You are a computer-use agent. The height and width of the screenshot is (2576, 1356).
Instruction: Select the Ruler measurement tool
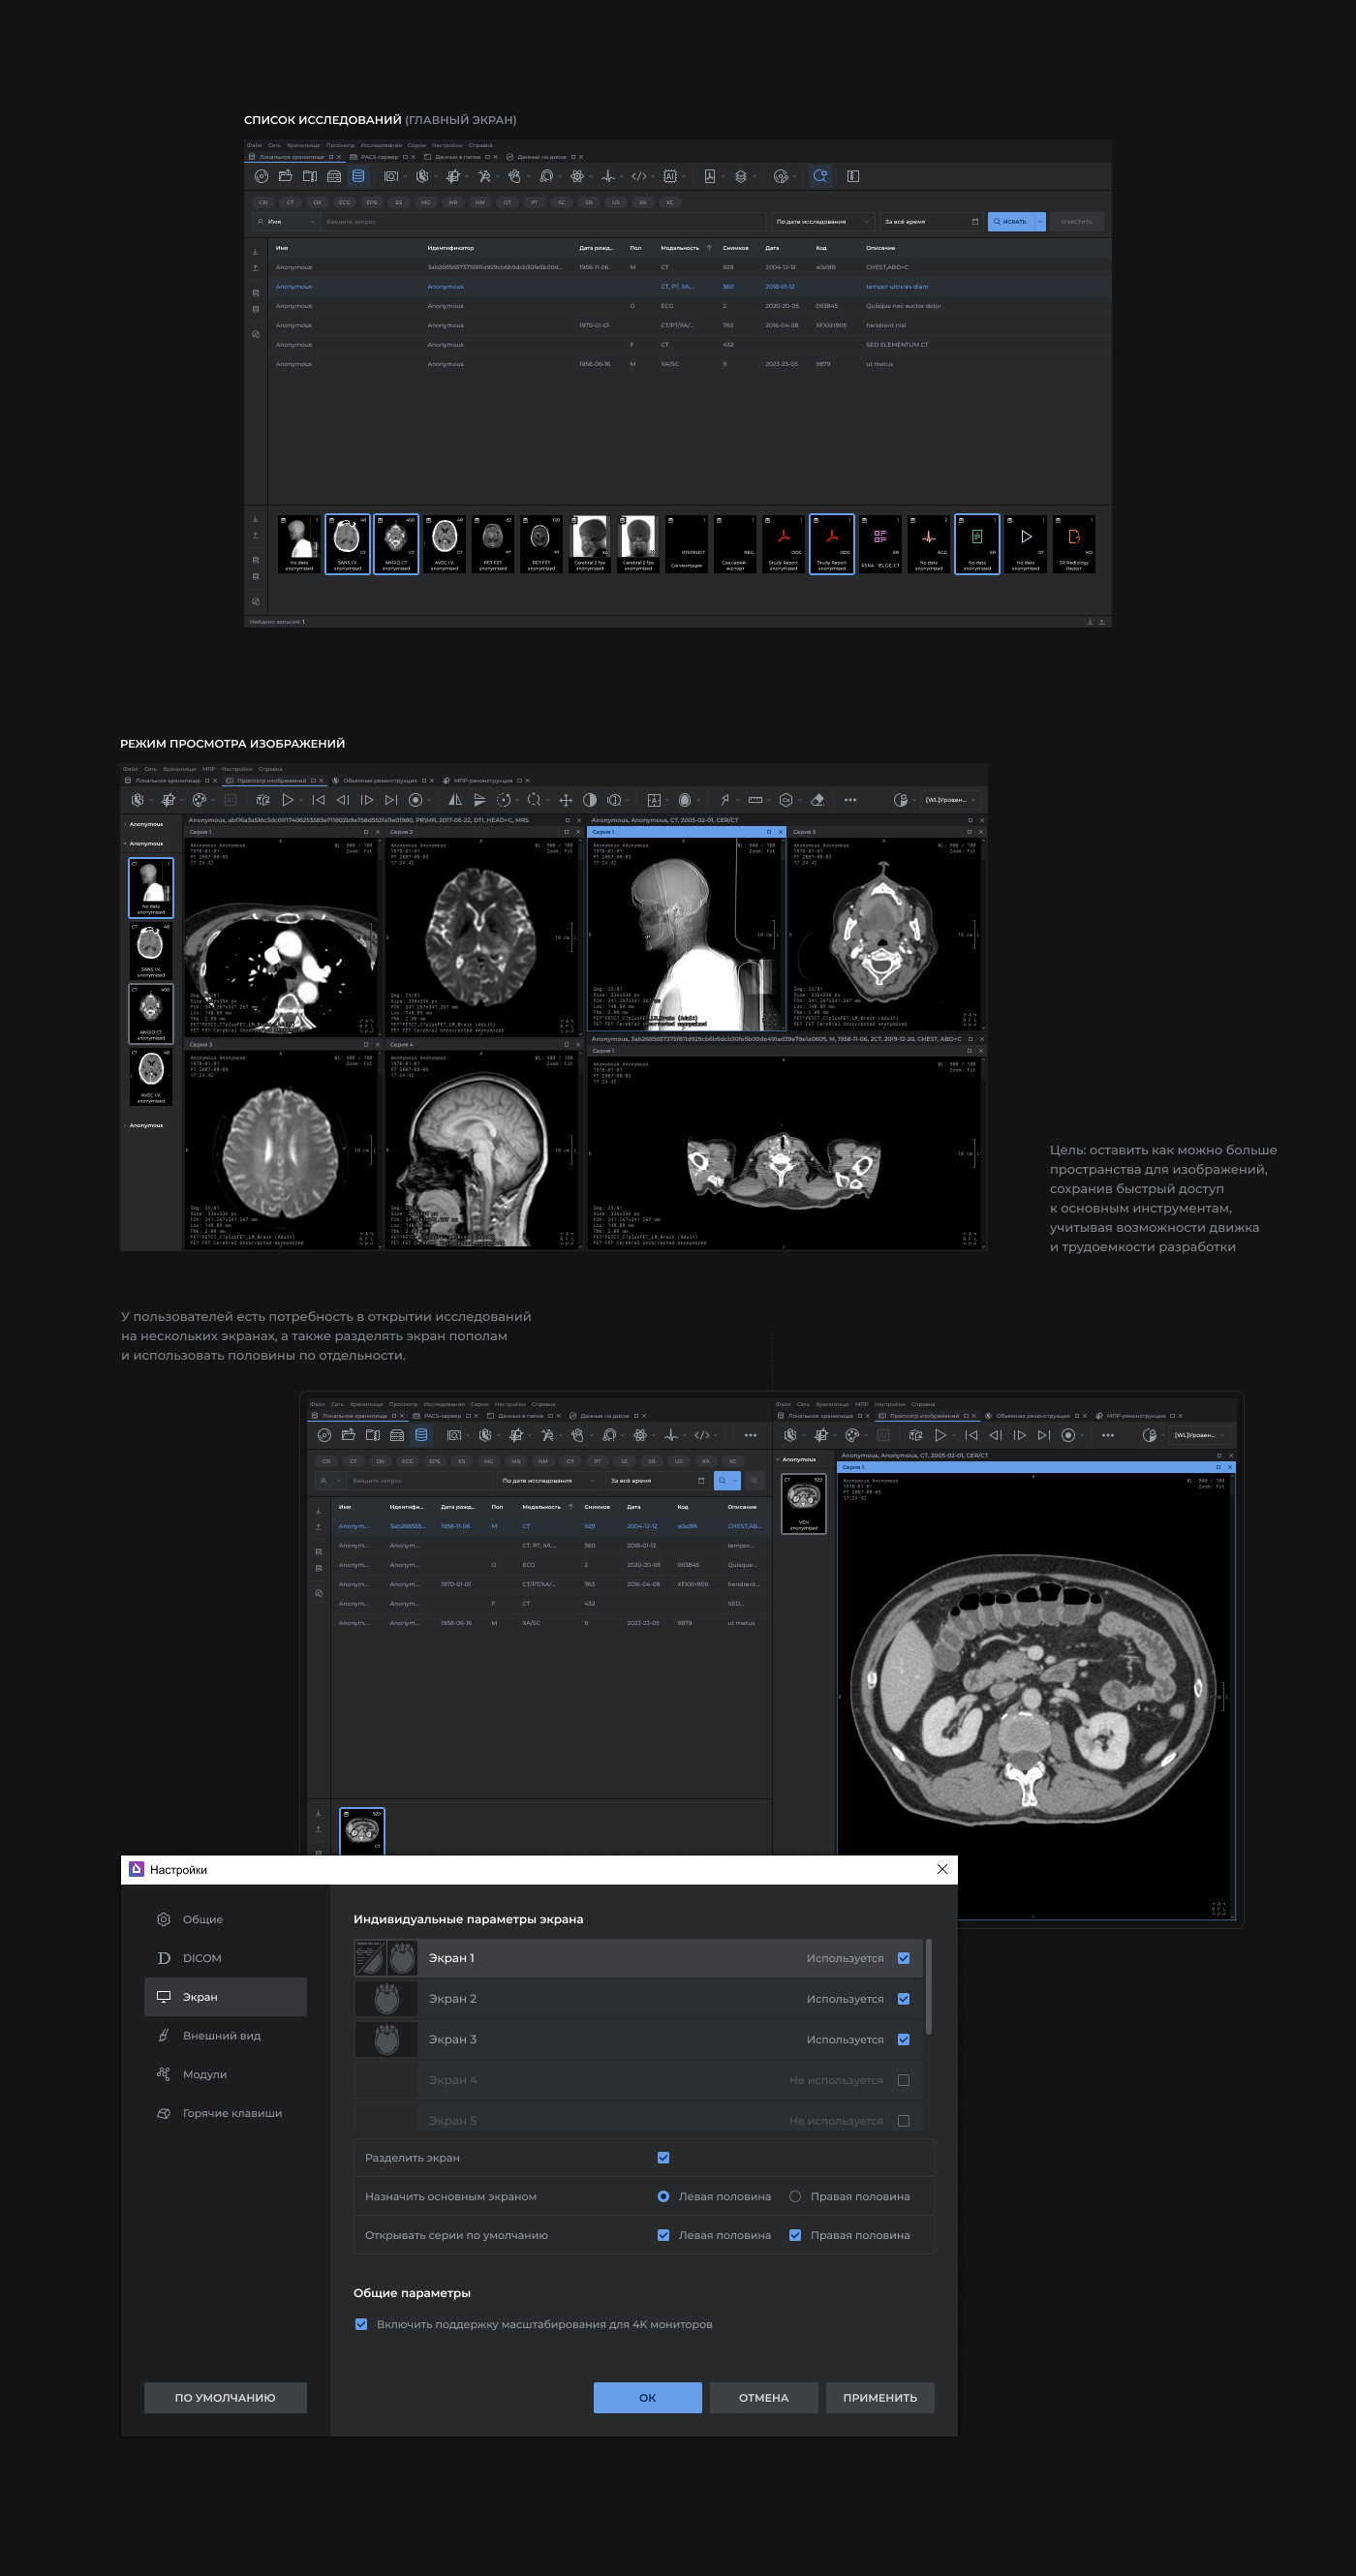(755, 800)
